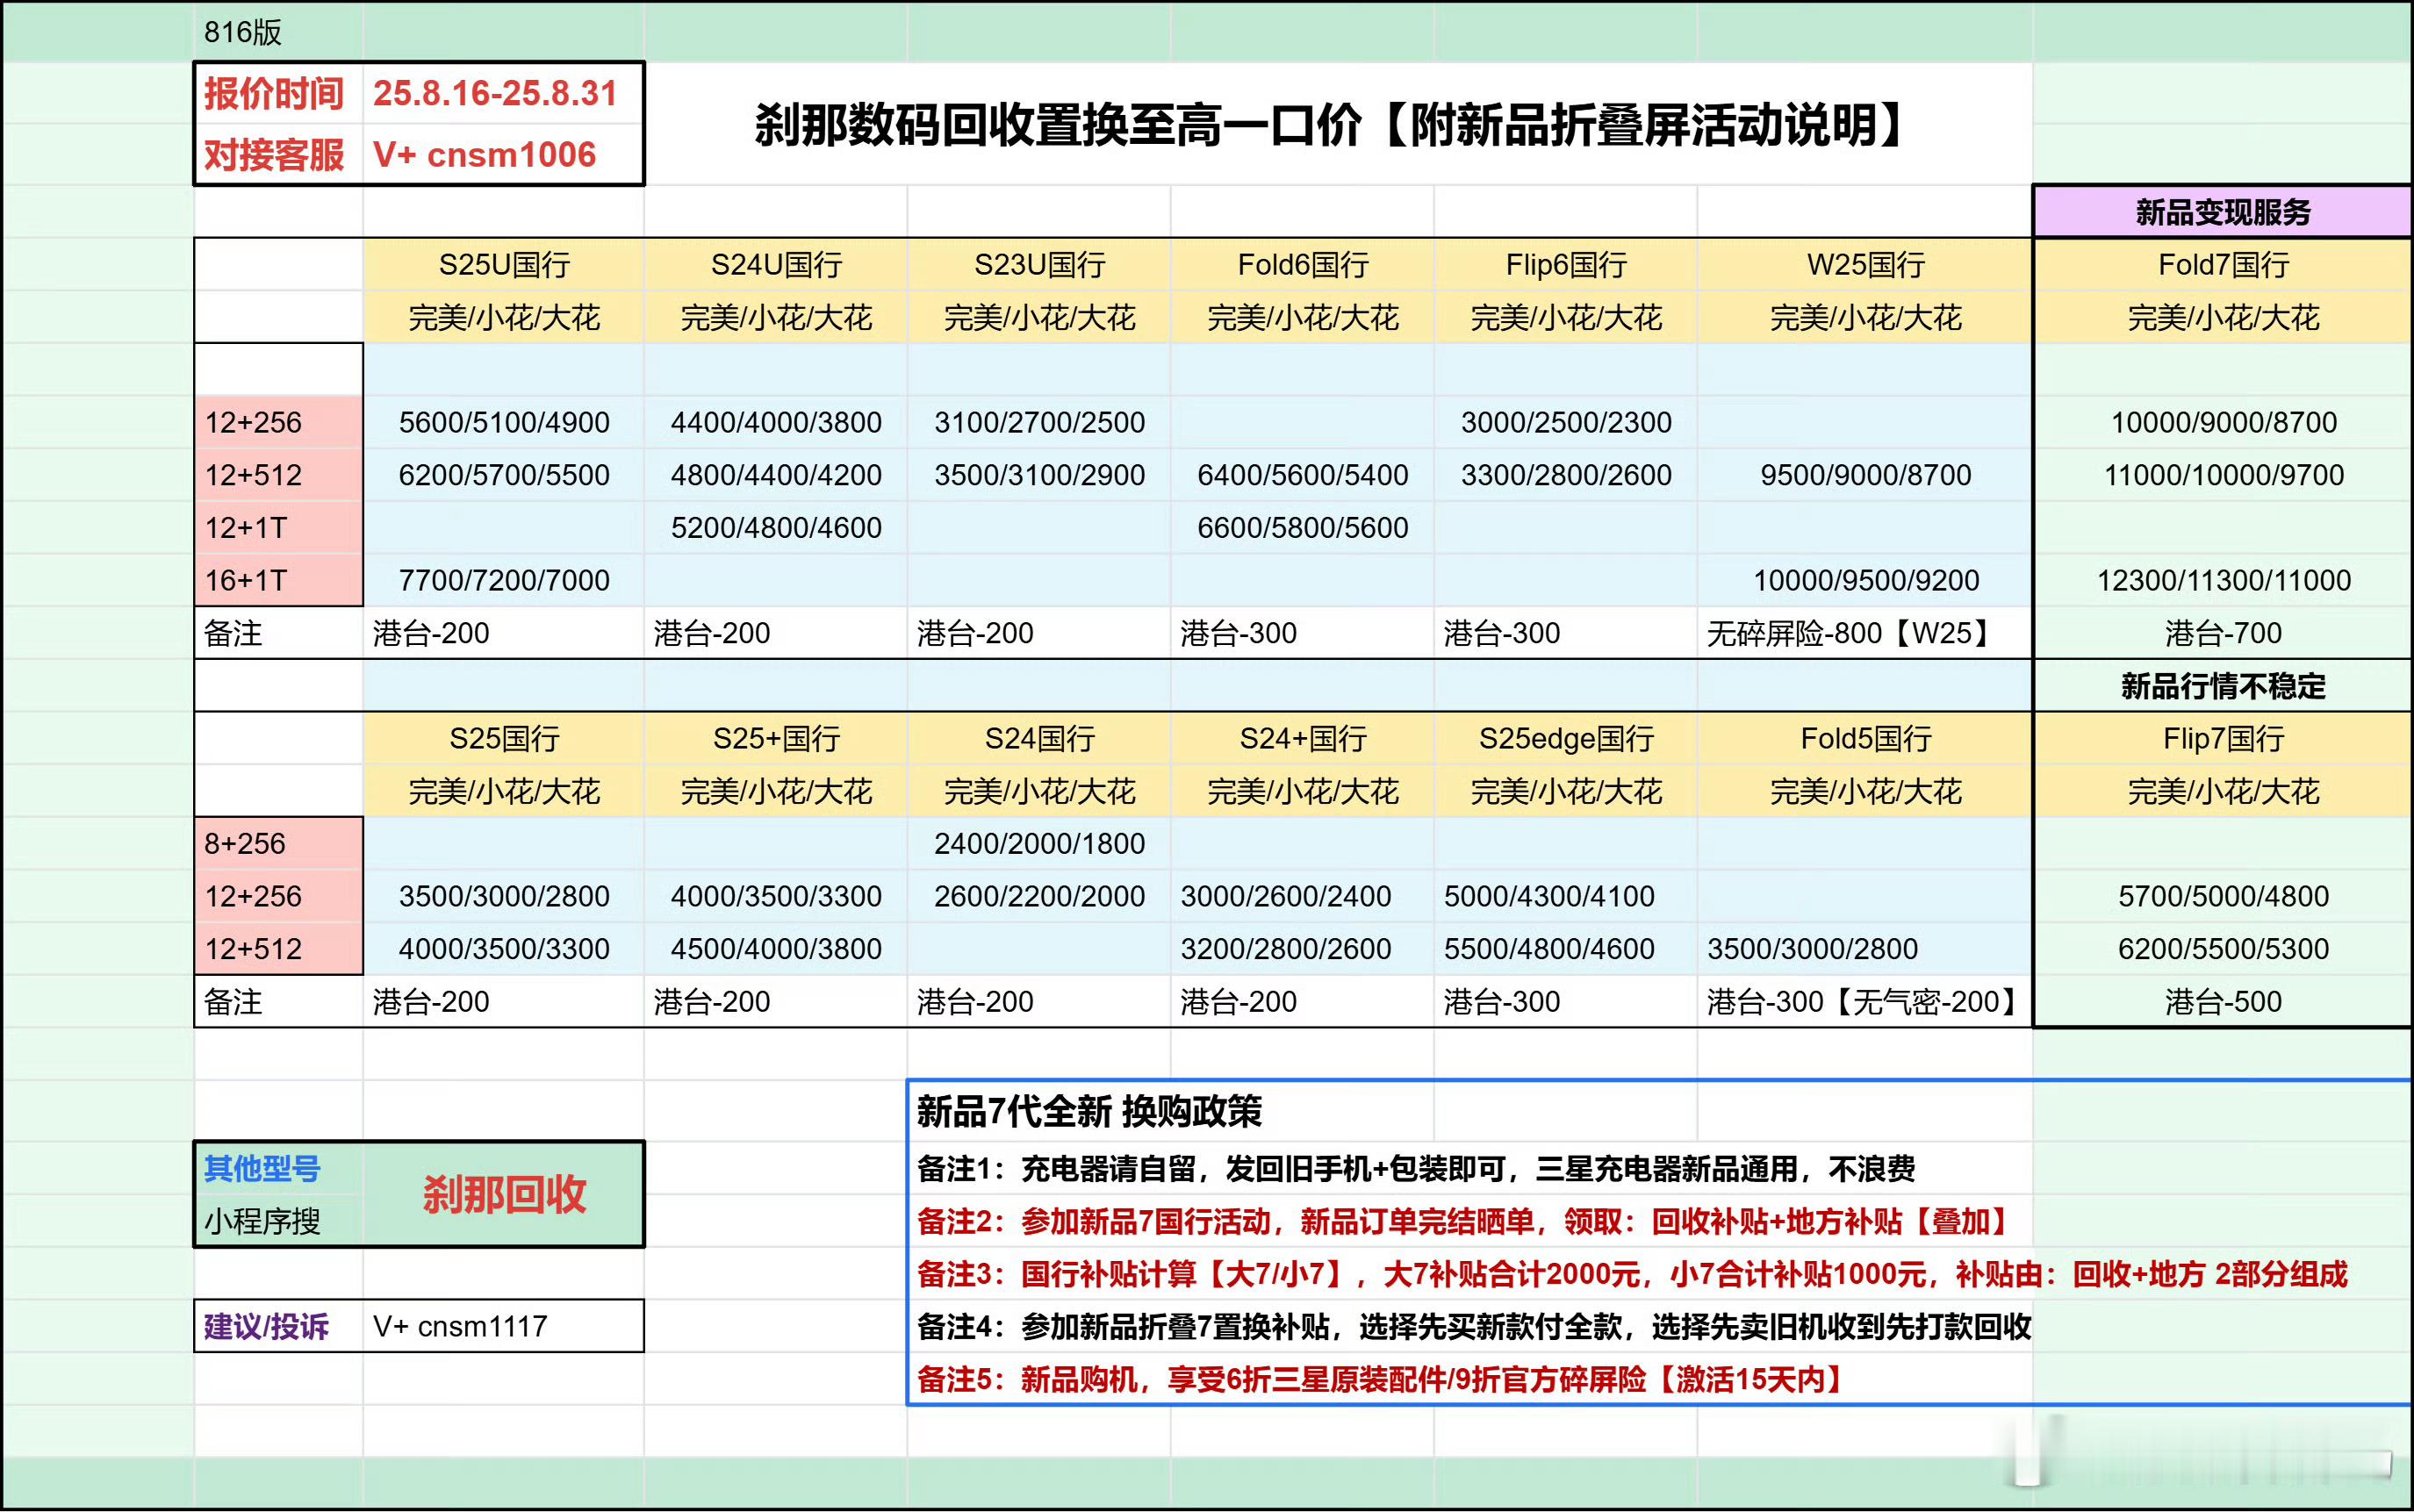This screenshot has width=2414, height=1512.
Task: Select the 'Flip7国行' column header
Action: (x=2223, y=739)
